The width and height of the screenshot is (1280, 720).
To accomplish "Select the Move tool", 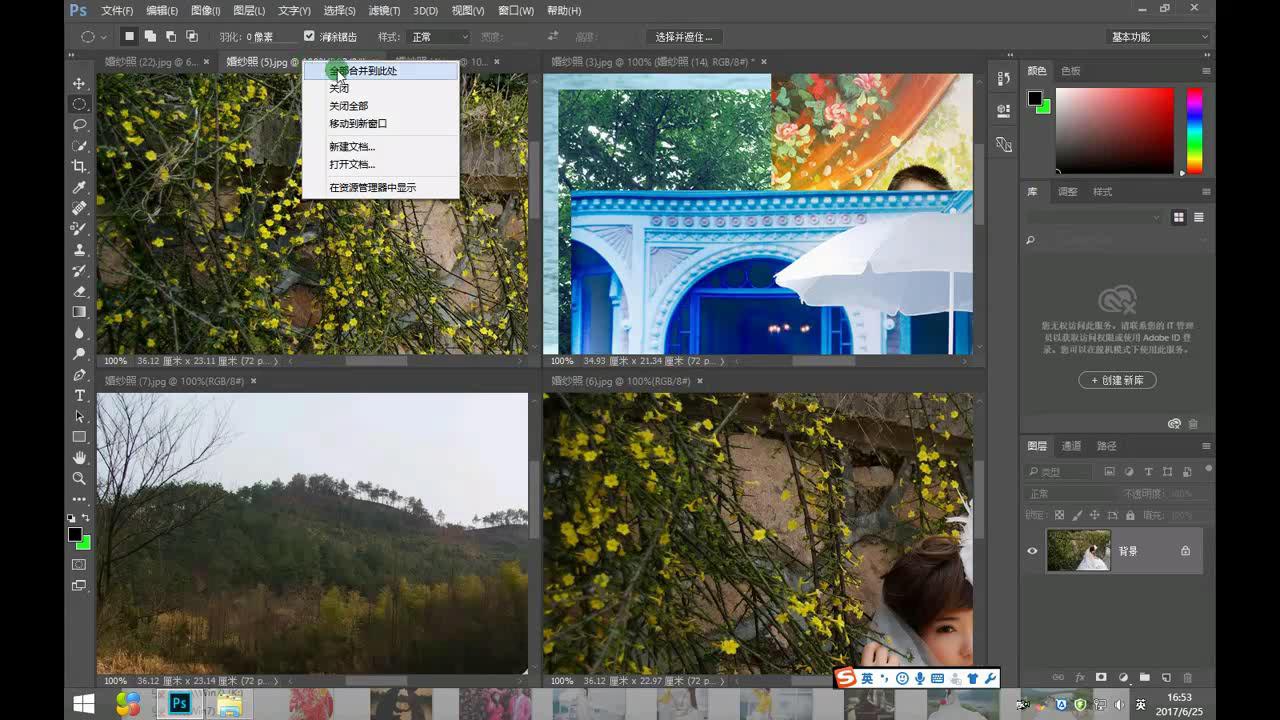I will pyautogui.click(x=79, y=83).
